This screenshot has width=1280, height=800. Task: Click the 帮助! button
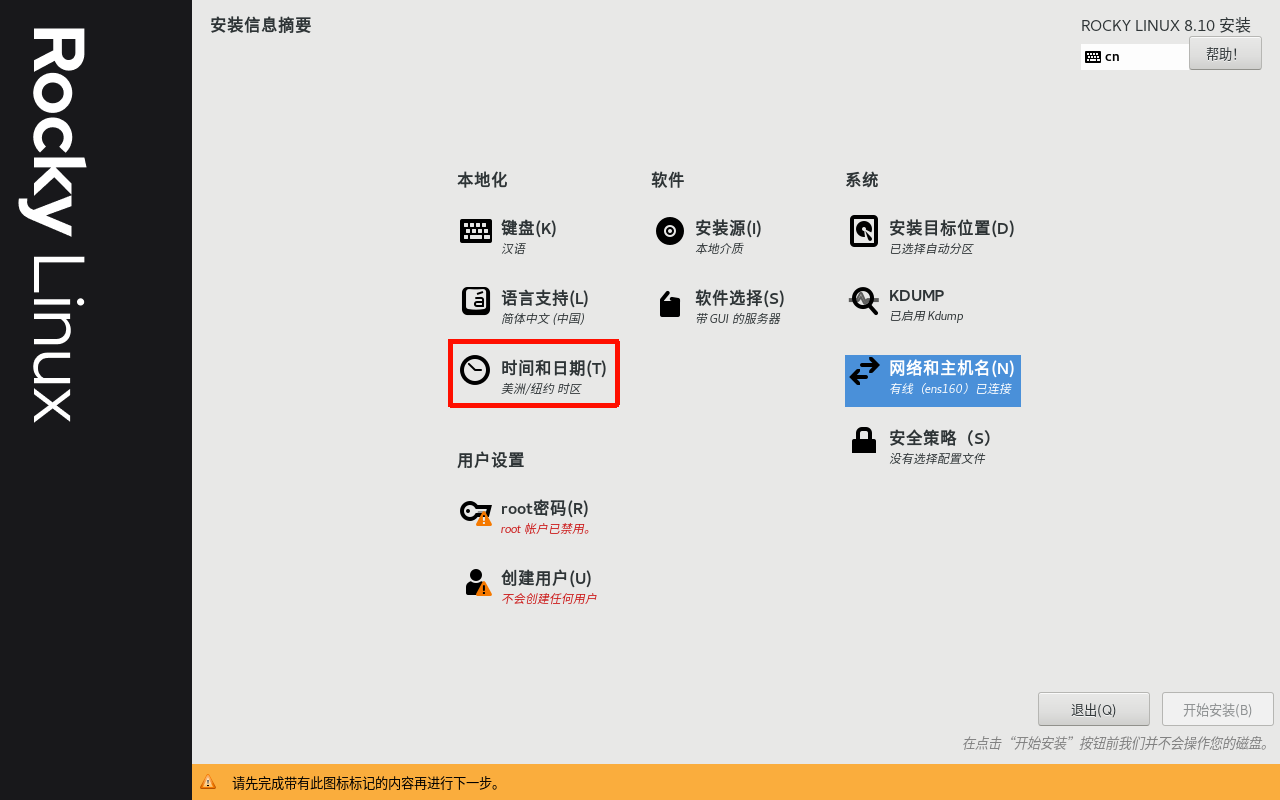1225,53
